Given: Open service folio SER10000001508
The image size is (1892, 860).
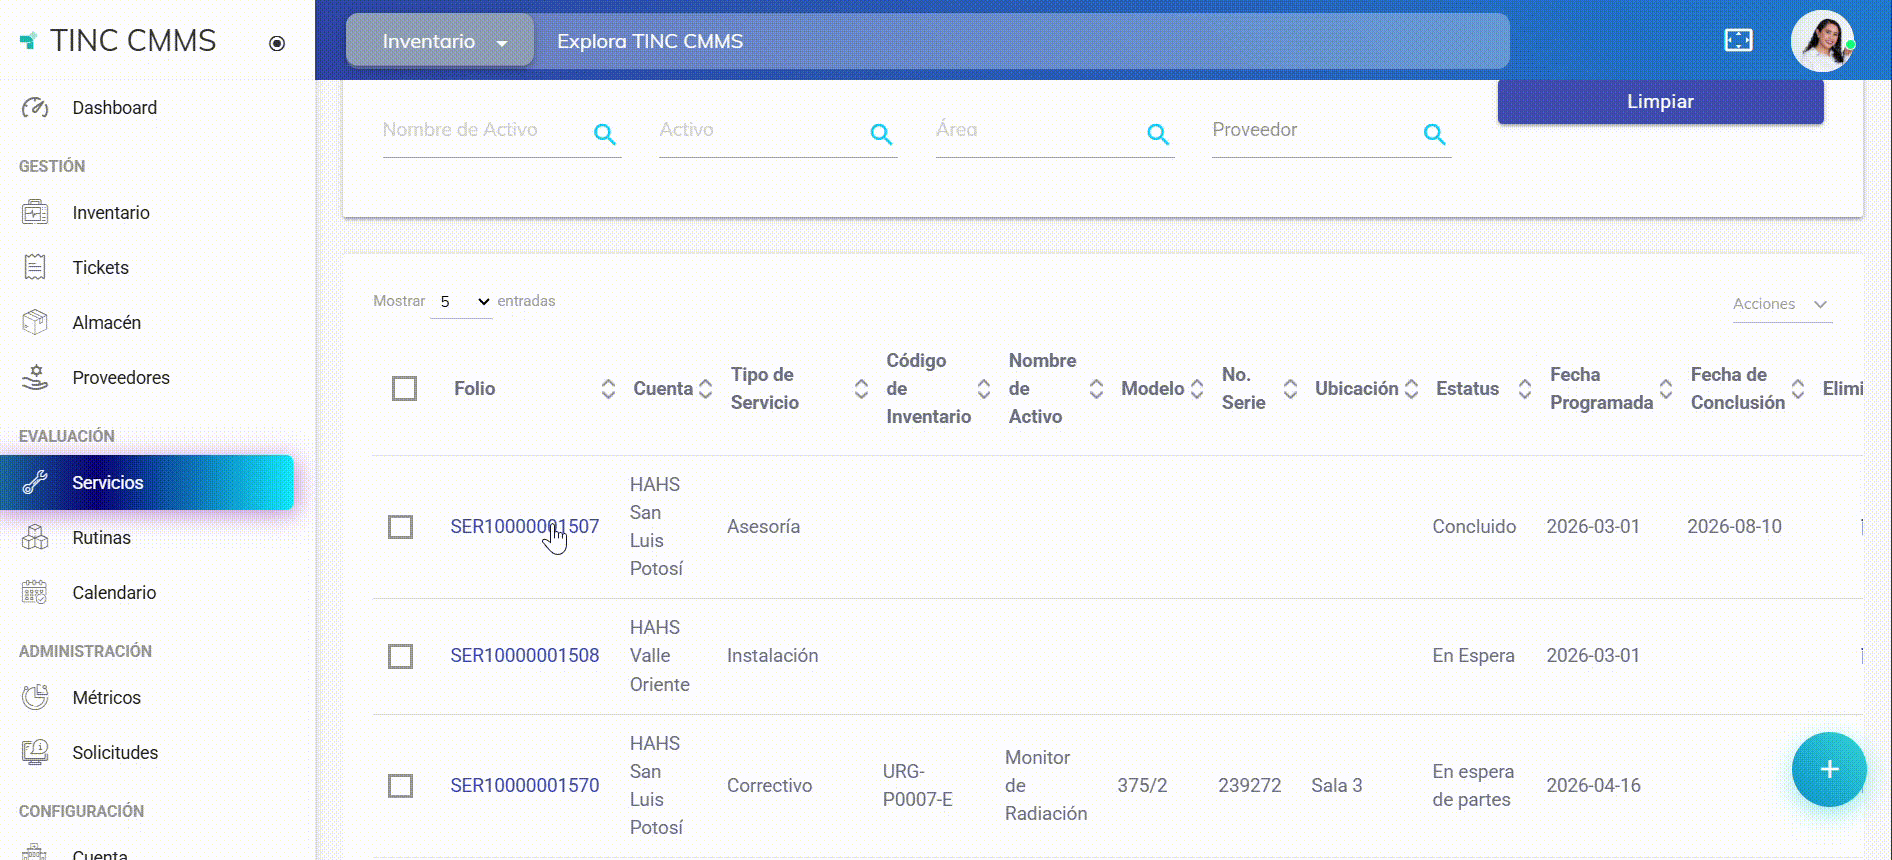Looking at the screenshot, I should (x=524, y=656).
